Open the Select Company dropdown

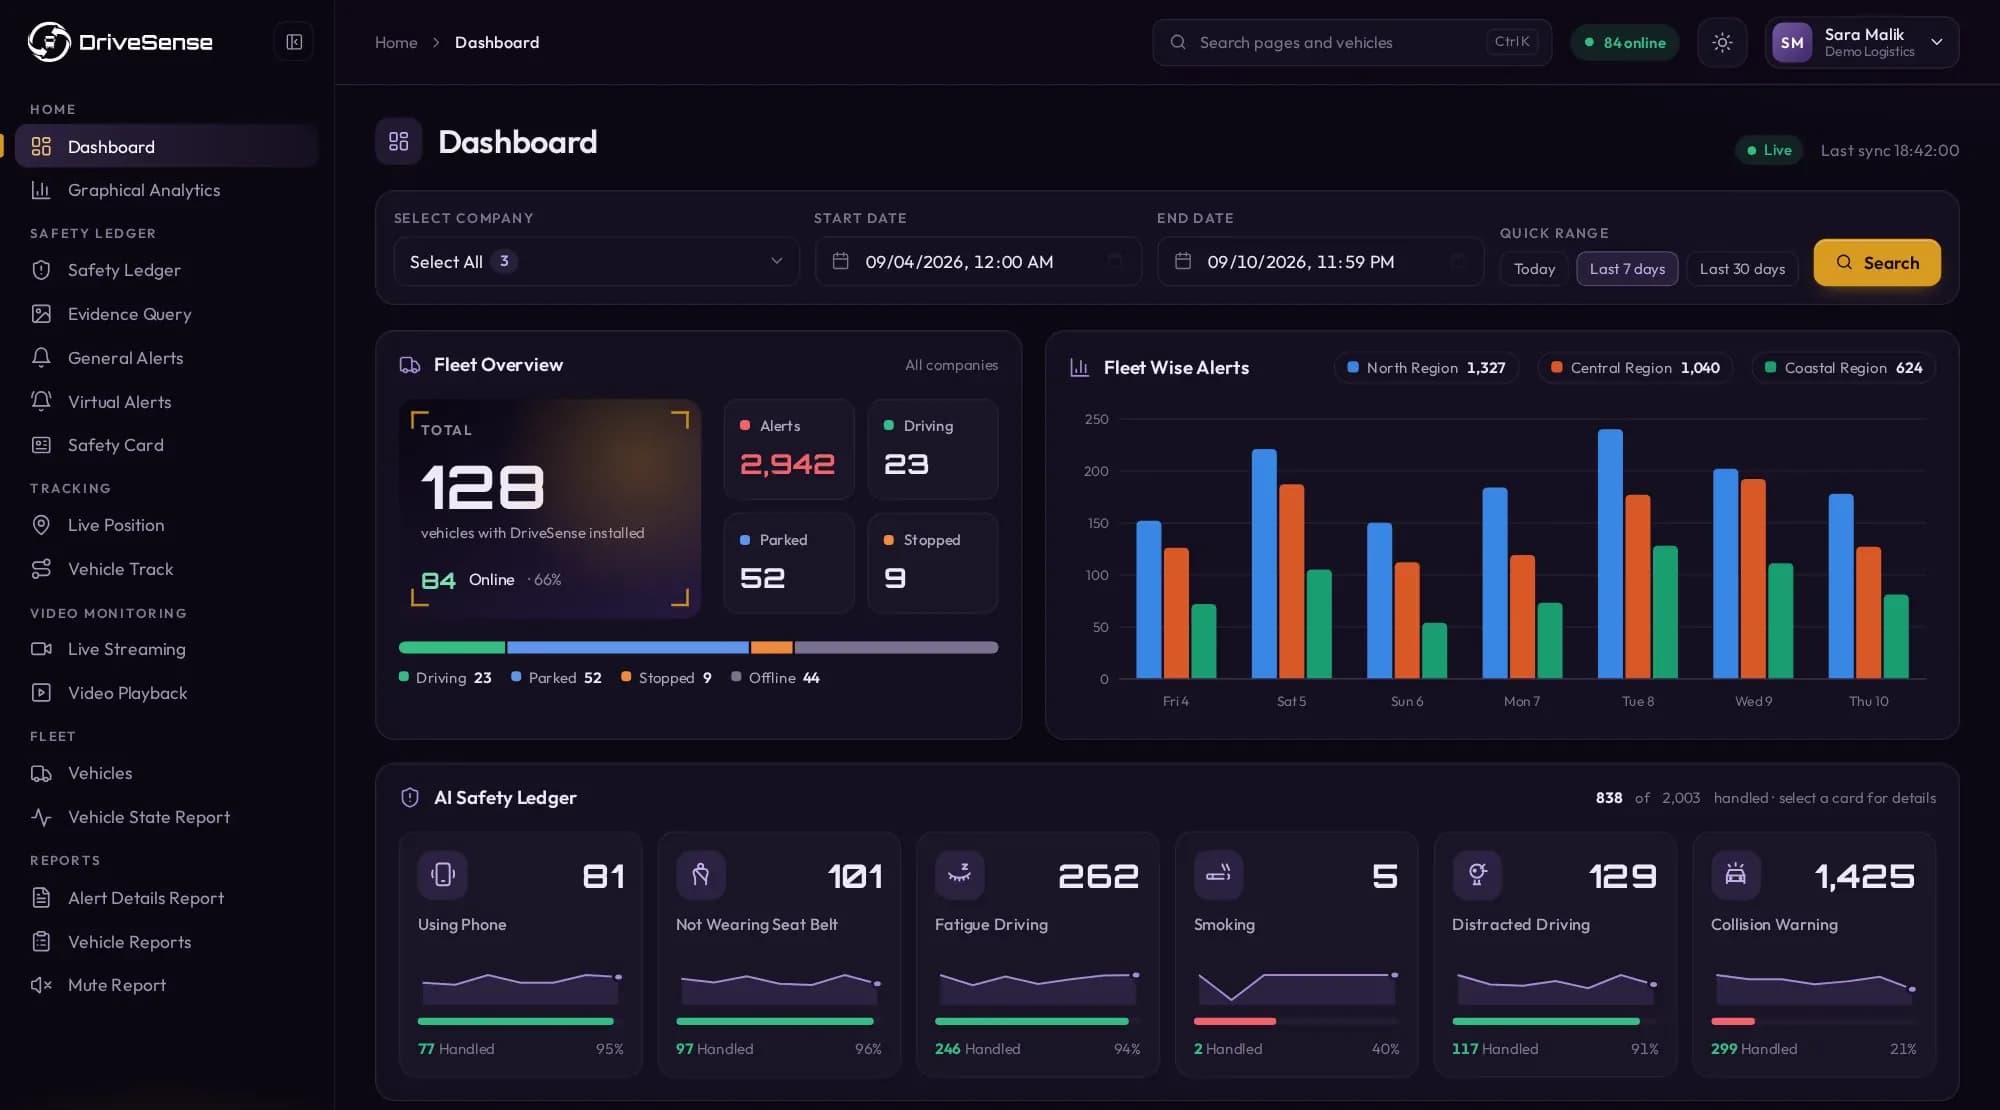click(597, 261)
